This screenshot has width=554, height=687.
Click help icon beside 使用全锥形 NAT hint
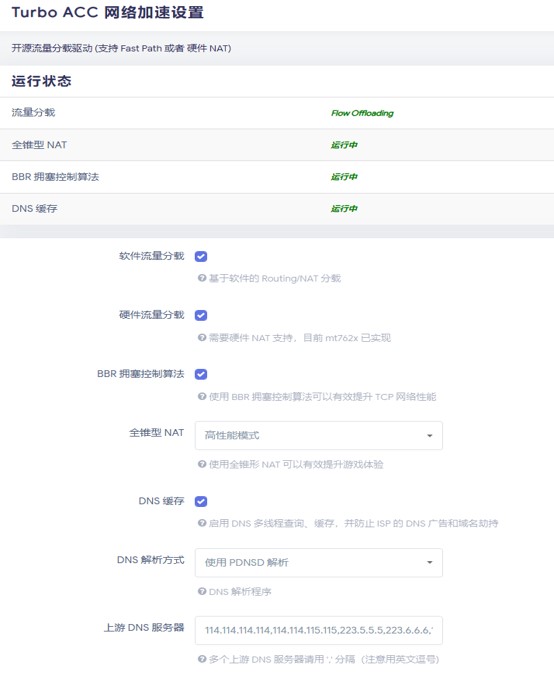tap(202, 464)
